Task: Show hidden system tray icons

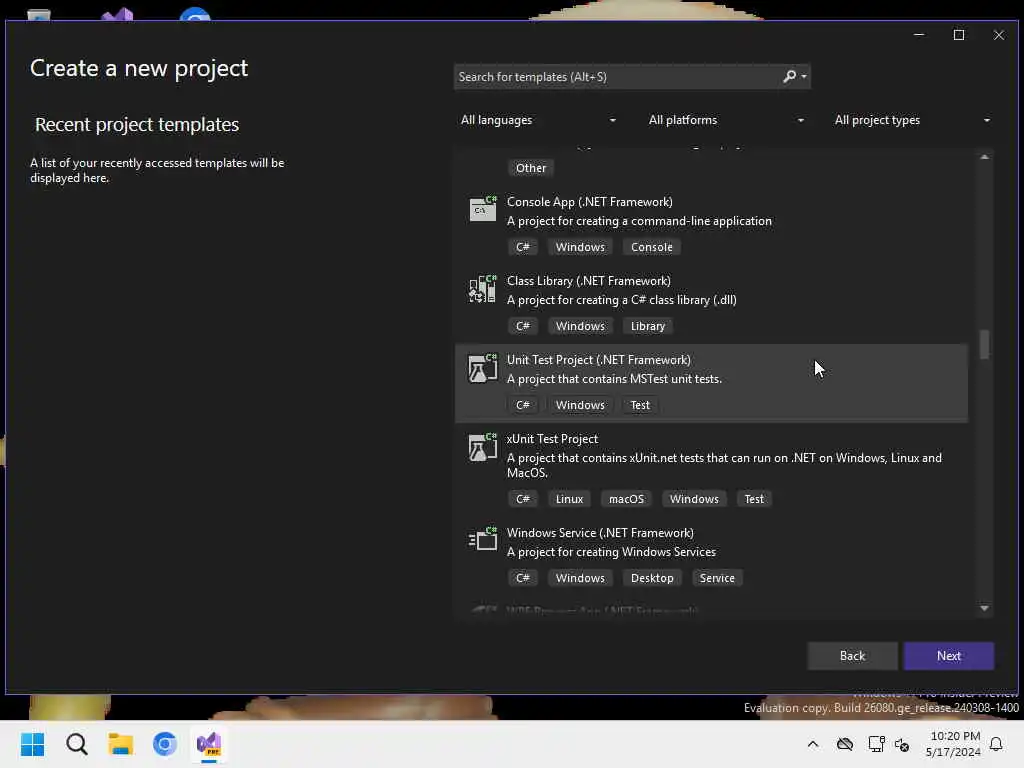Action: [813, 744]
